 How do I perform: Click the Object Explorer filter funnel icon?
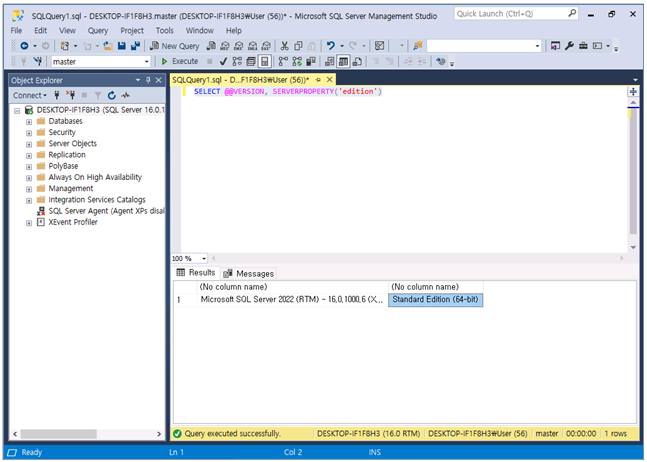pos(98,95)
